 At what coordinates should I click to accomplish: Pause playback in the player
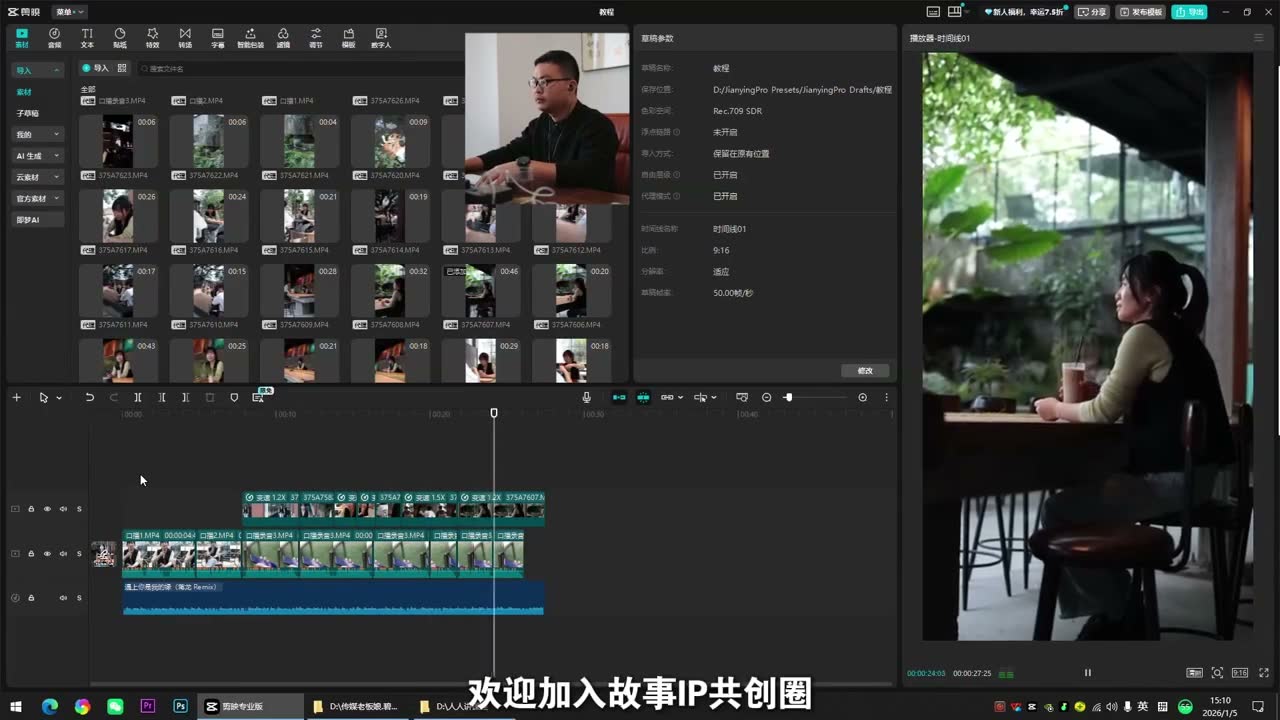coord(1088,673)
